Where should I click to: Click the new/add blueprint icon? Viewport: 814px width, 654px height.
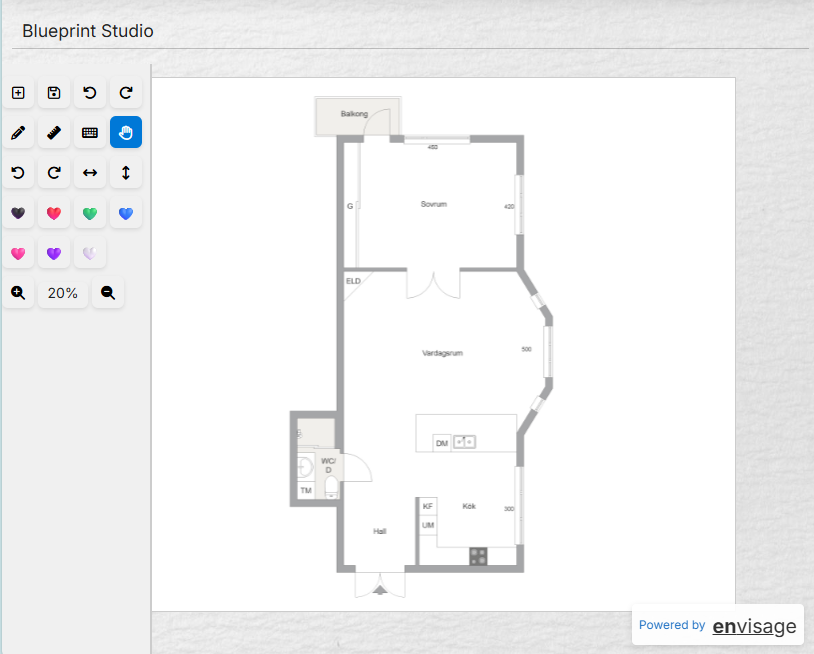coord(18,93)
